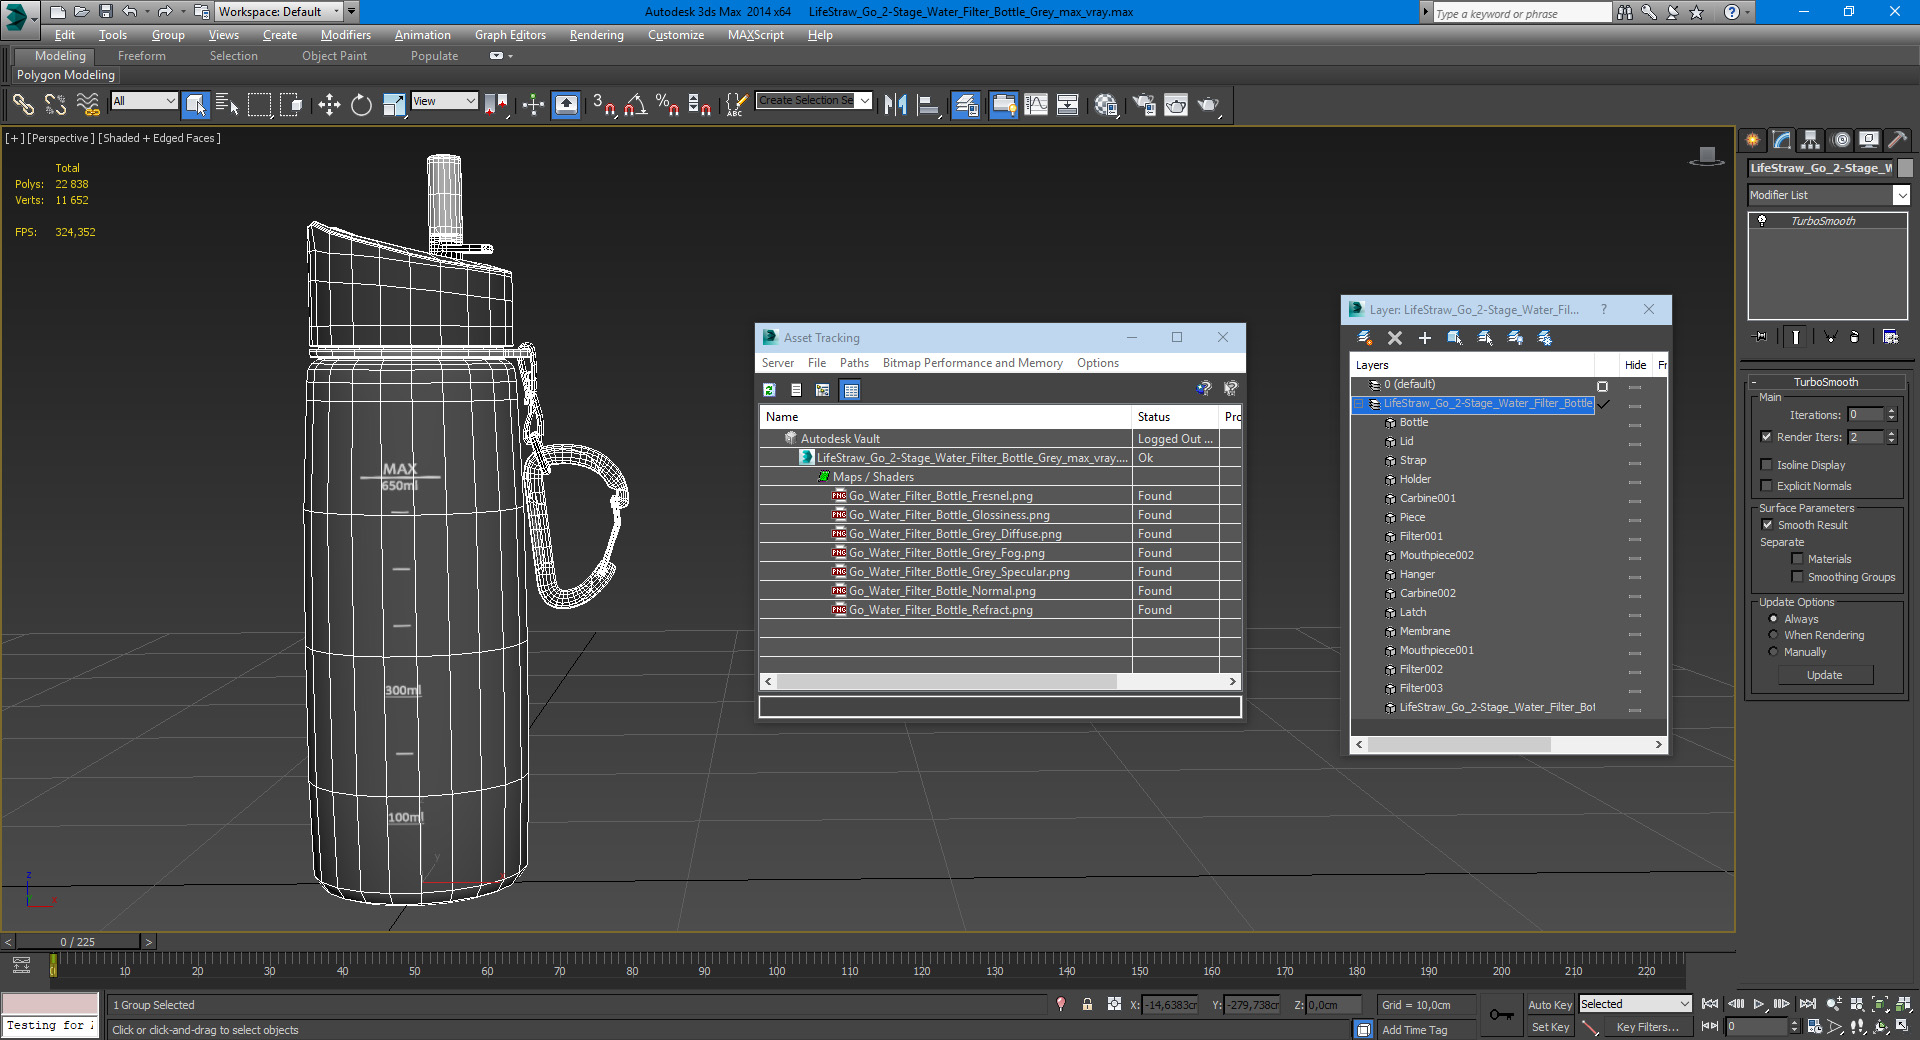The image size is (1920, 1040).
Task: Activate the Select and Rotate tool
Action: click(x=361, y=104)
